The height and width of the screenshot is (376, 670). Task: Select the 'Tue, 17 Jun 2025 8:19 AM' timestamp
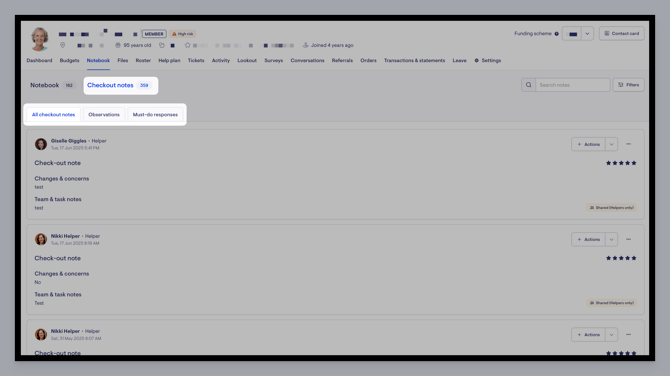coord(75,243)
